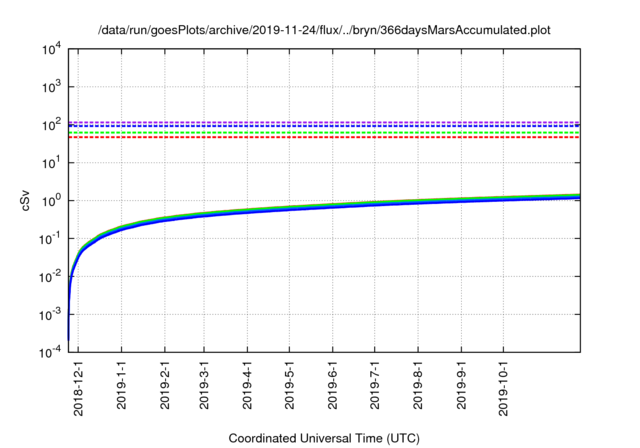Click the cSv y-axis label

26,200
